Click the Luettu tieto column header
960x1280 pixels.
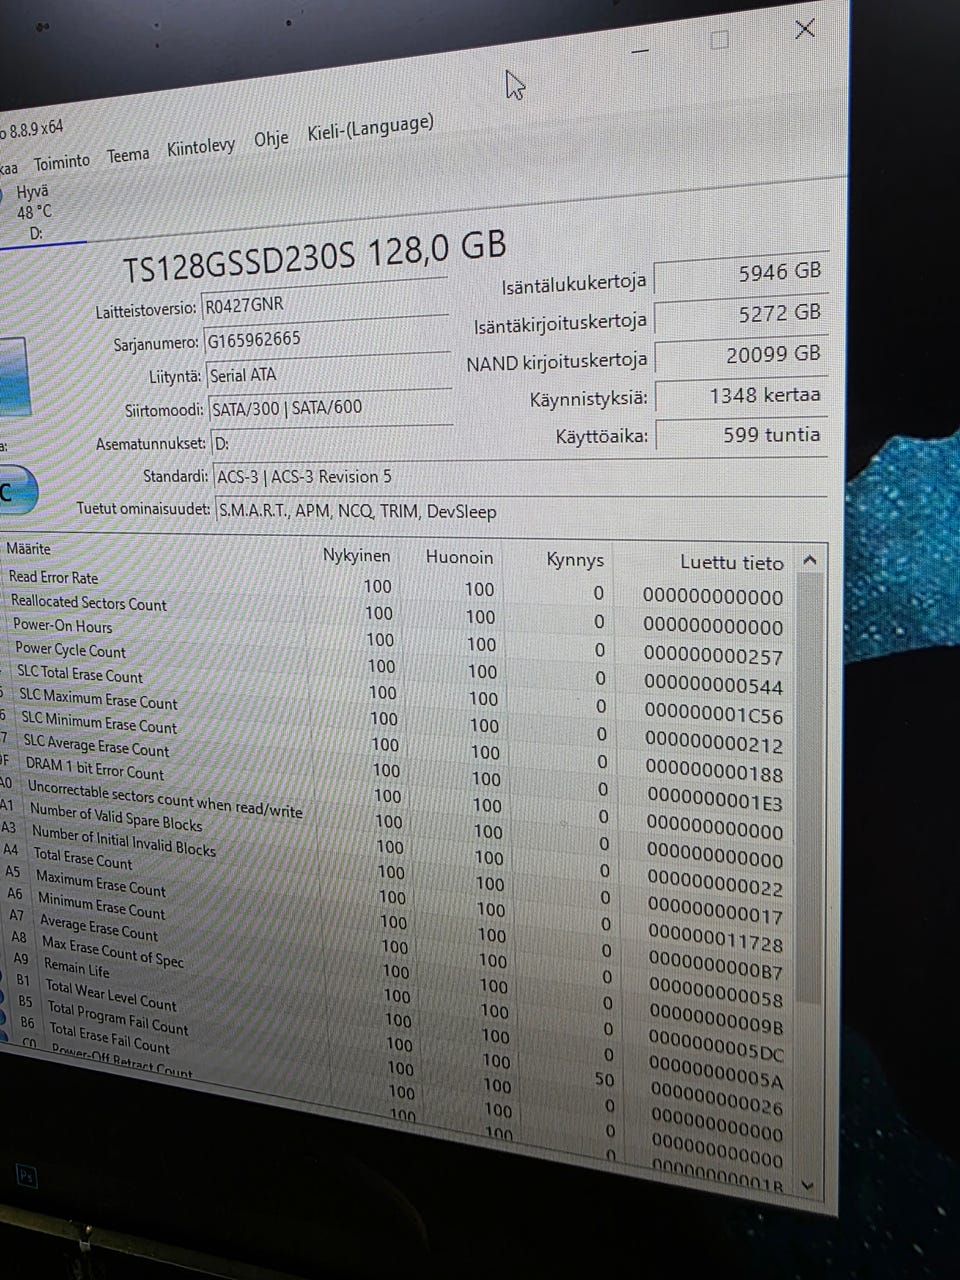(x=731, y=563)
